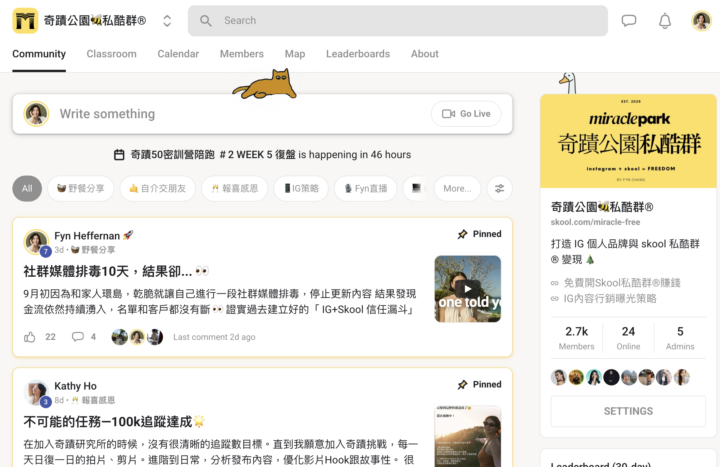Open the notifications bell
Image resolution: width=720 pixels, height=467 pixels.
665,21
